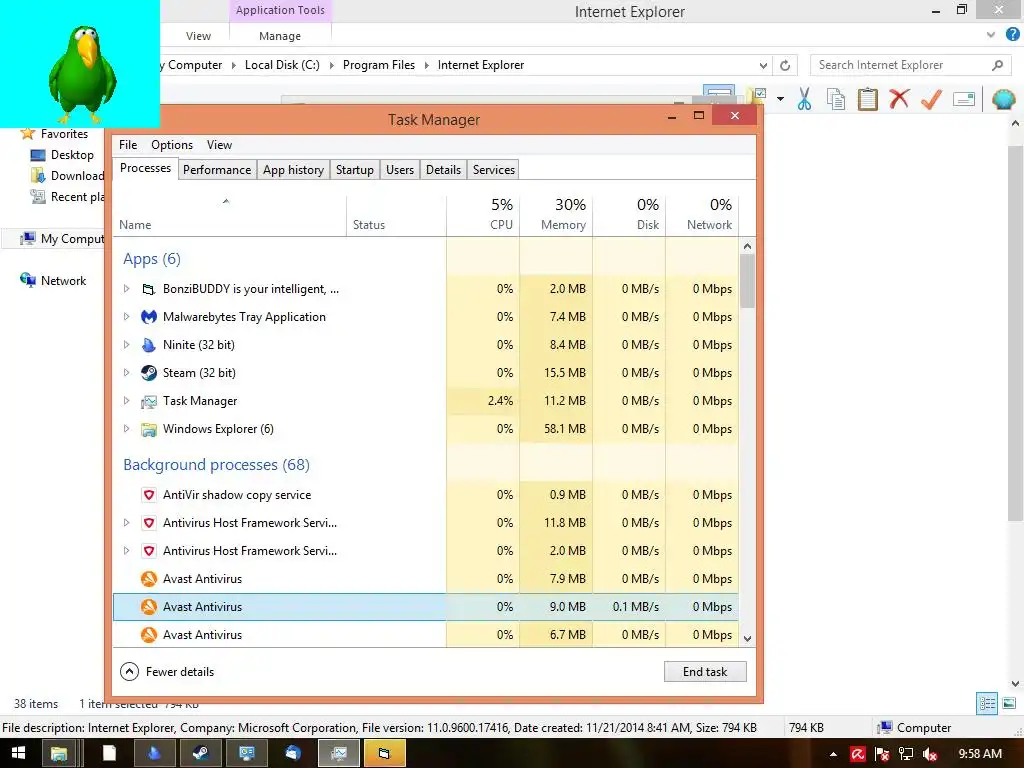This screenshot has width=1024, height=768.
Task: Click the muted volume tray icon
Action: [929, 754]
